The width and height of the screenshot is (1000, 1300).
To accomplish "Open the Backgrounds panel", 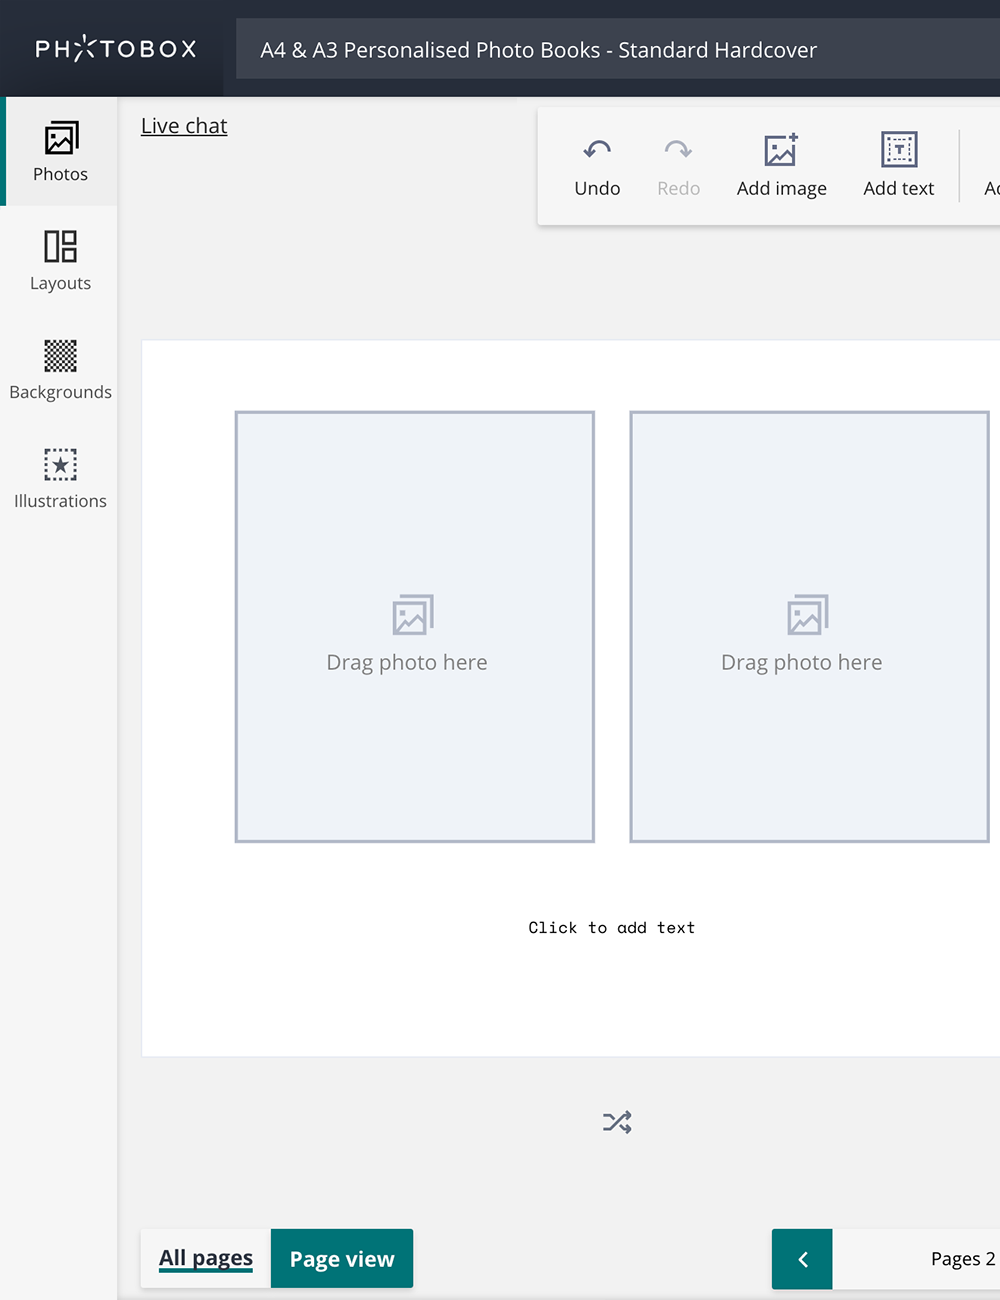I will 60,370.
